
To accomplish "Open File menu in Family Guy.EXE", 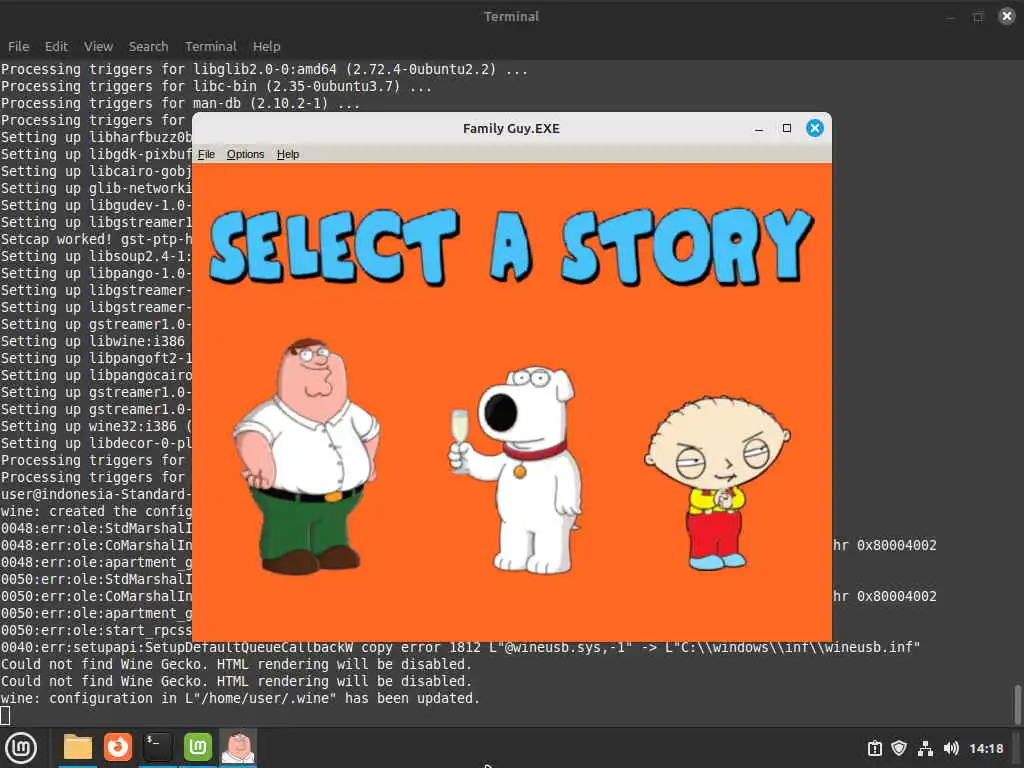I will [x=206, y=154].
